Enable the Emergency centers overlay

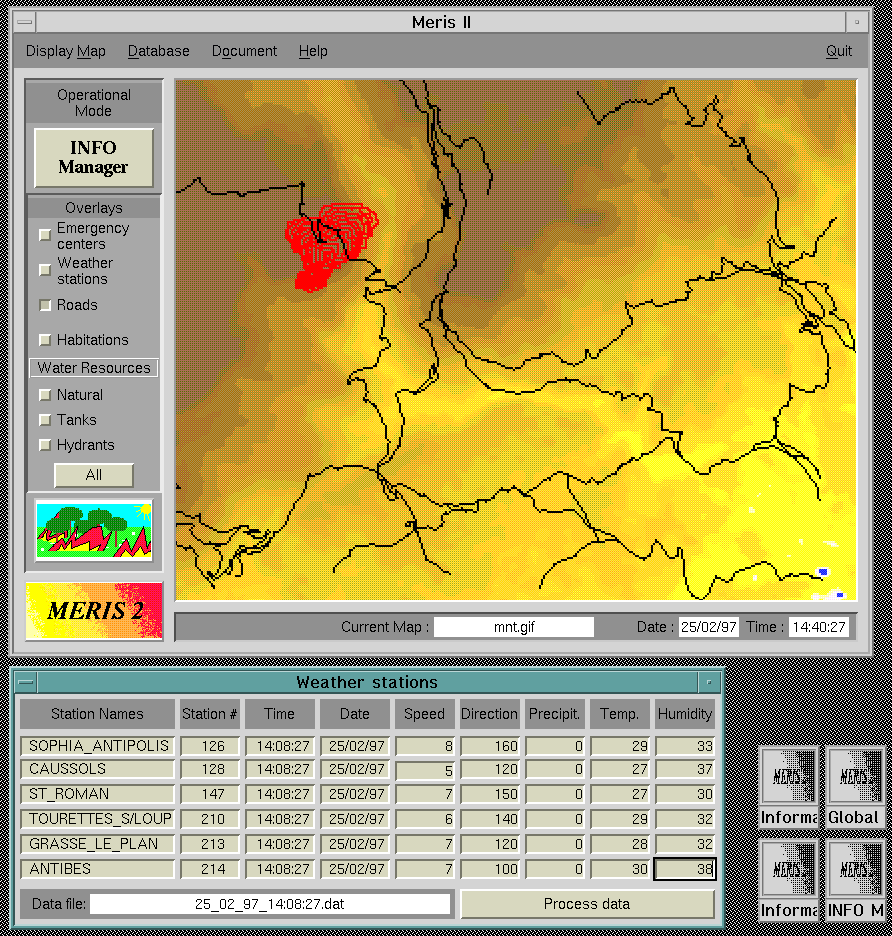click(x=45, y=235)
